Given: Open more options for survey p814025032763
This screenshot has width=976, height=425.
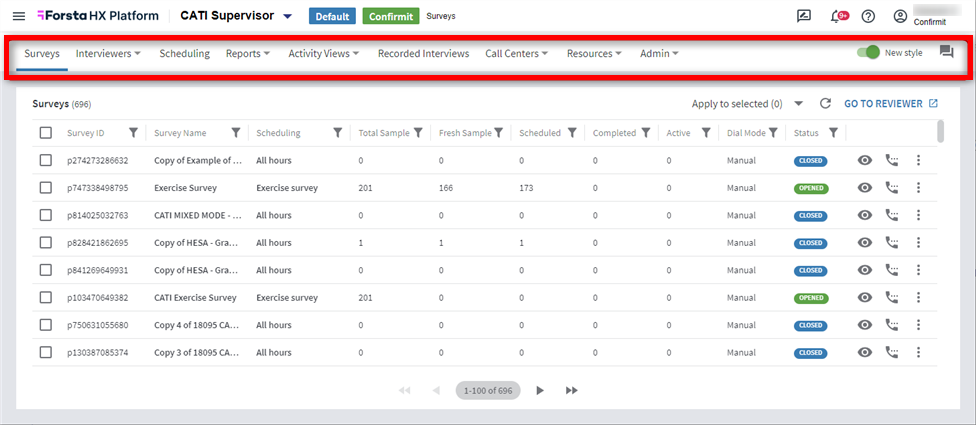Looking at the screenshot, I should click(x=918, y=215).
